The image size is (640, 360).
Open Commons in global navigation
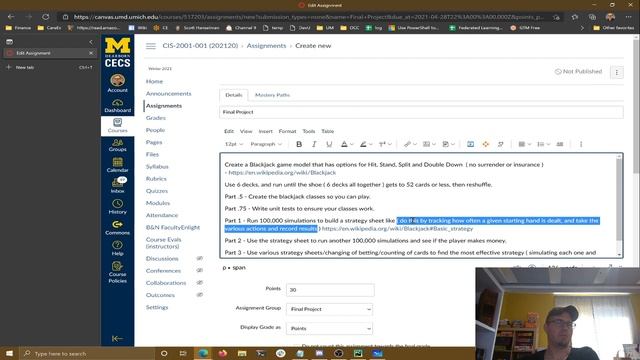(x=118, y=228)
